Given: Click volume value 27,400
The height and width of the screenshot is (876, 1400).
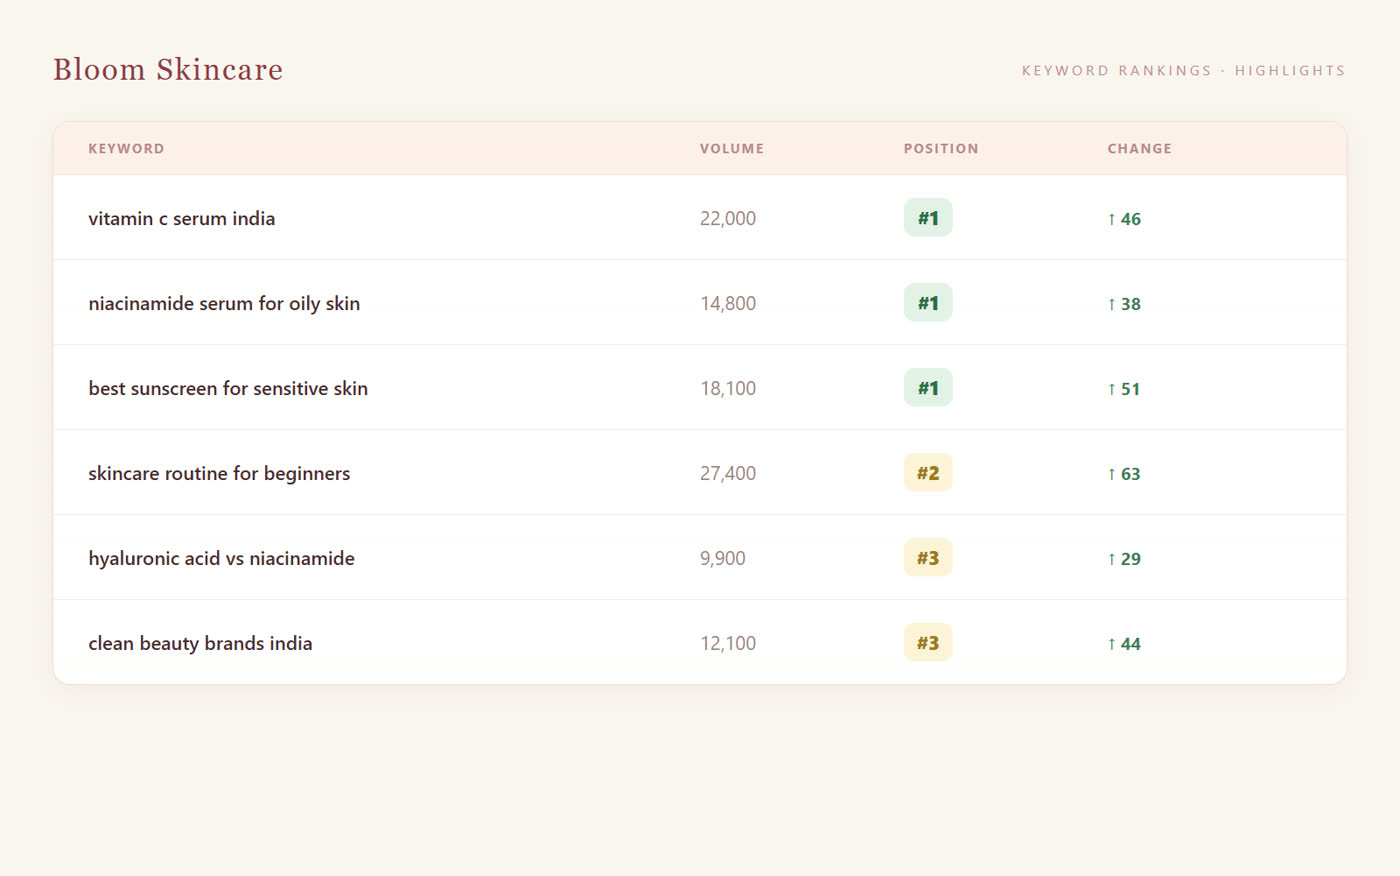Looking at the screenshot, I should click(x=728, y=473).
